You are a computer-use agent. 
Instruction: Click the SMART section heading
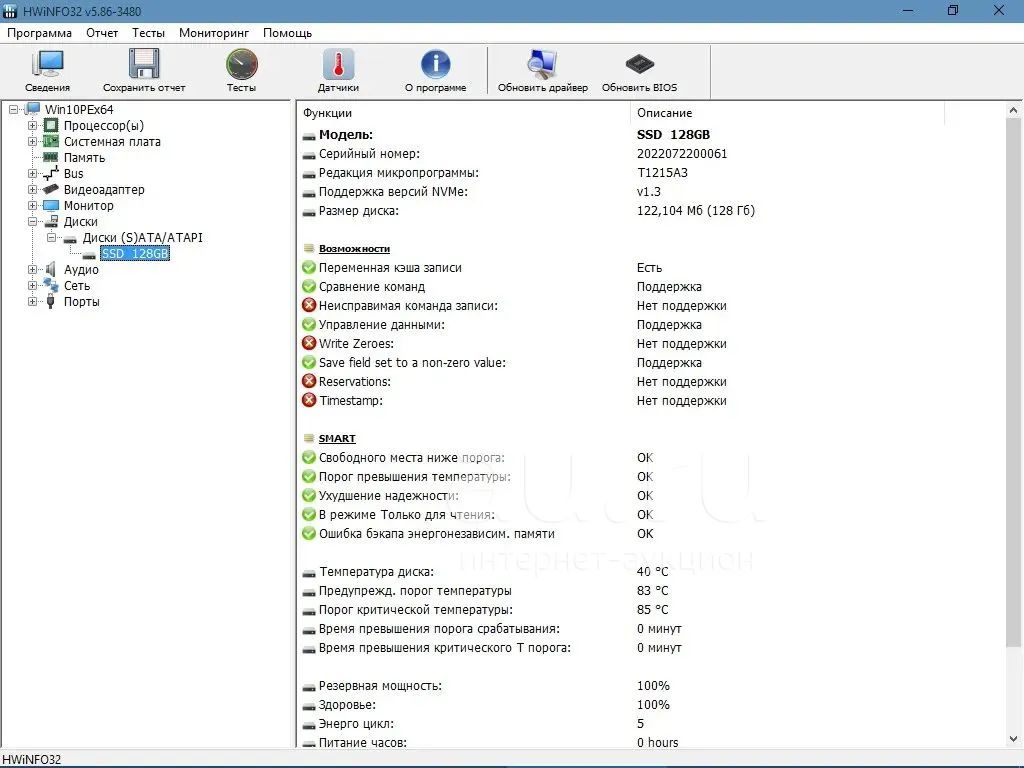point(337,438)
